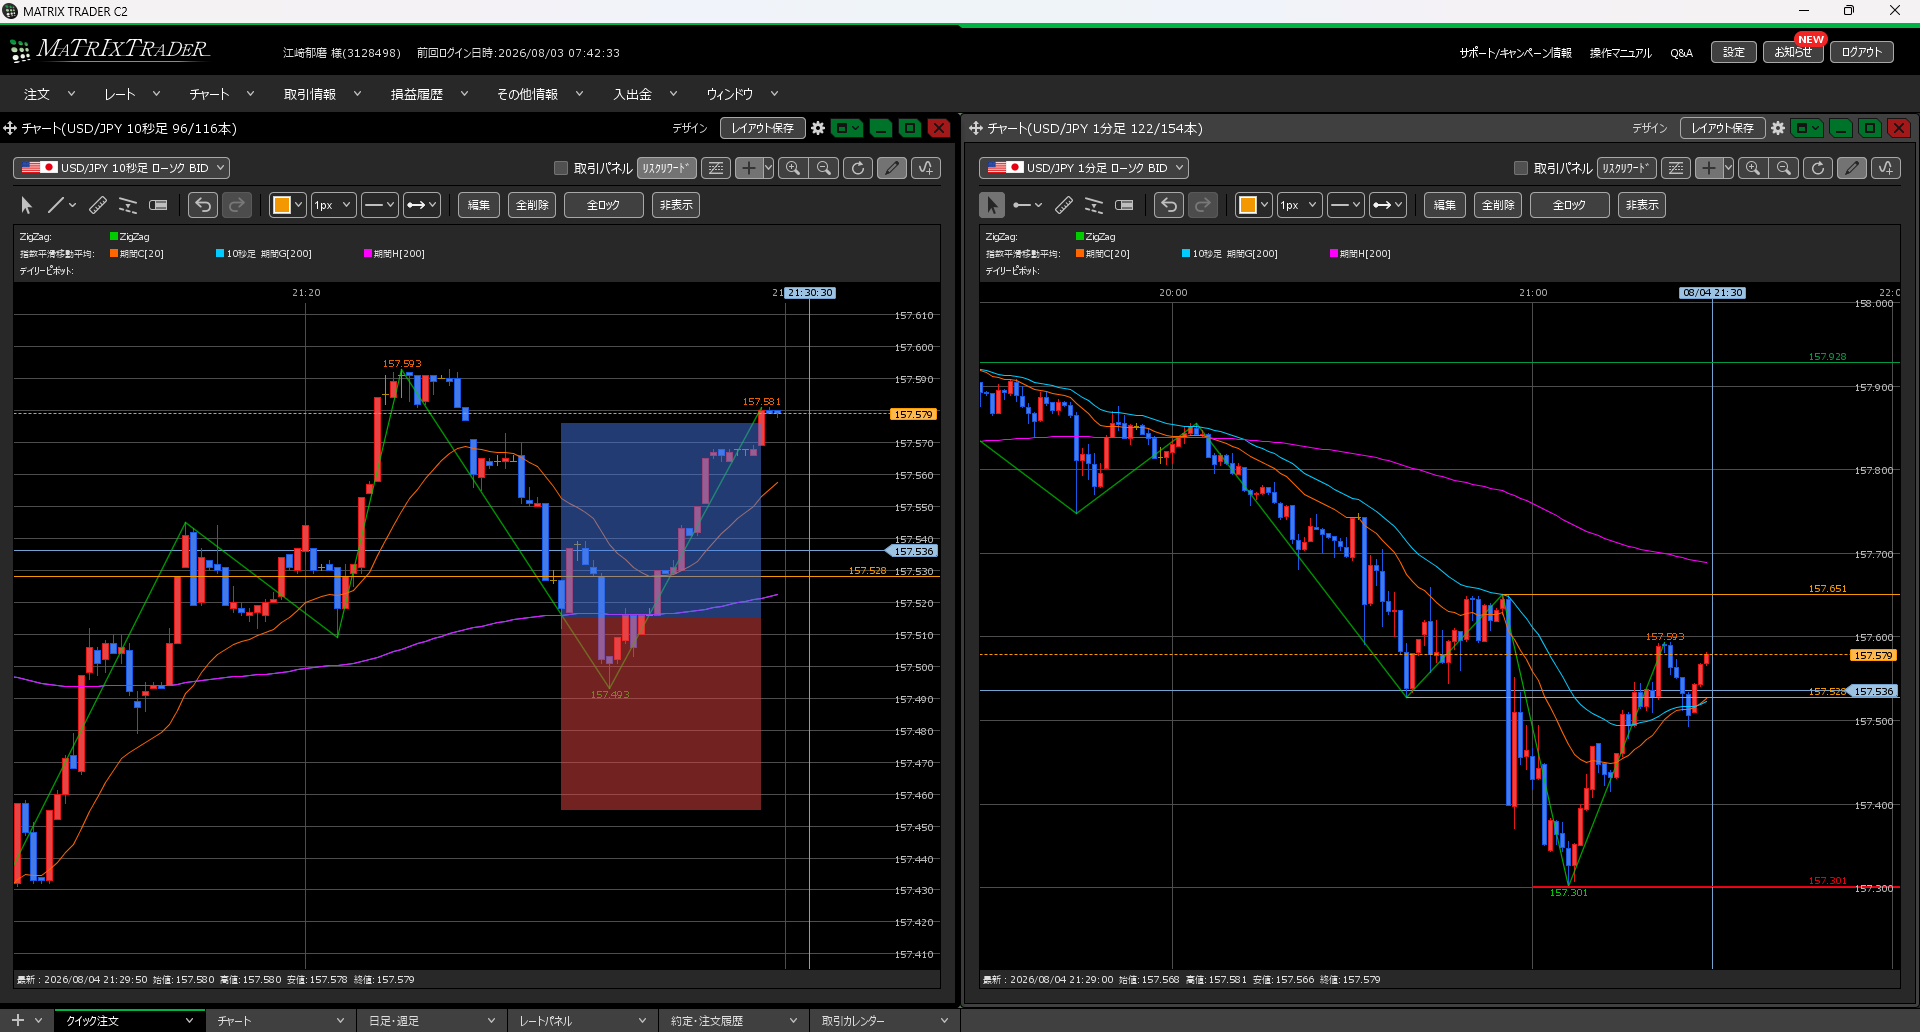Image resolution: width=1920 pixels, height=1032 pixels.
Task: Select the Fibonacci lines tool in 10秒足 chart
Action: (x=128, y=205)
